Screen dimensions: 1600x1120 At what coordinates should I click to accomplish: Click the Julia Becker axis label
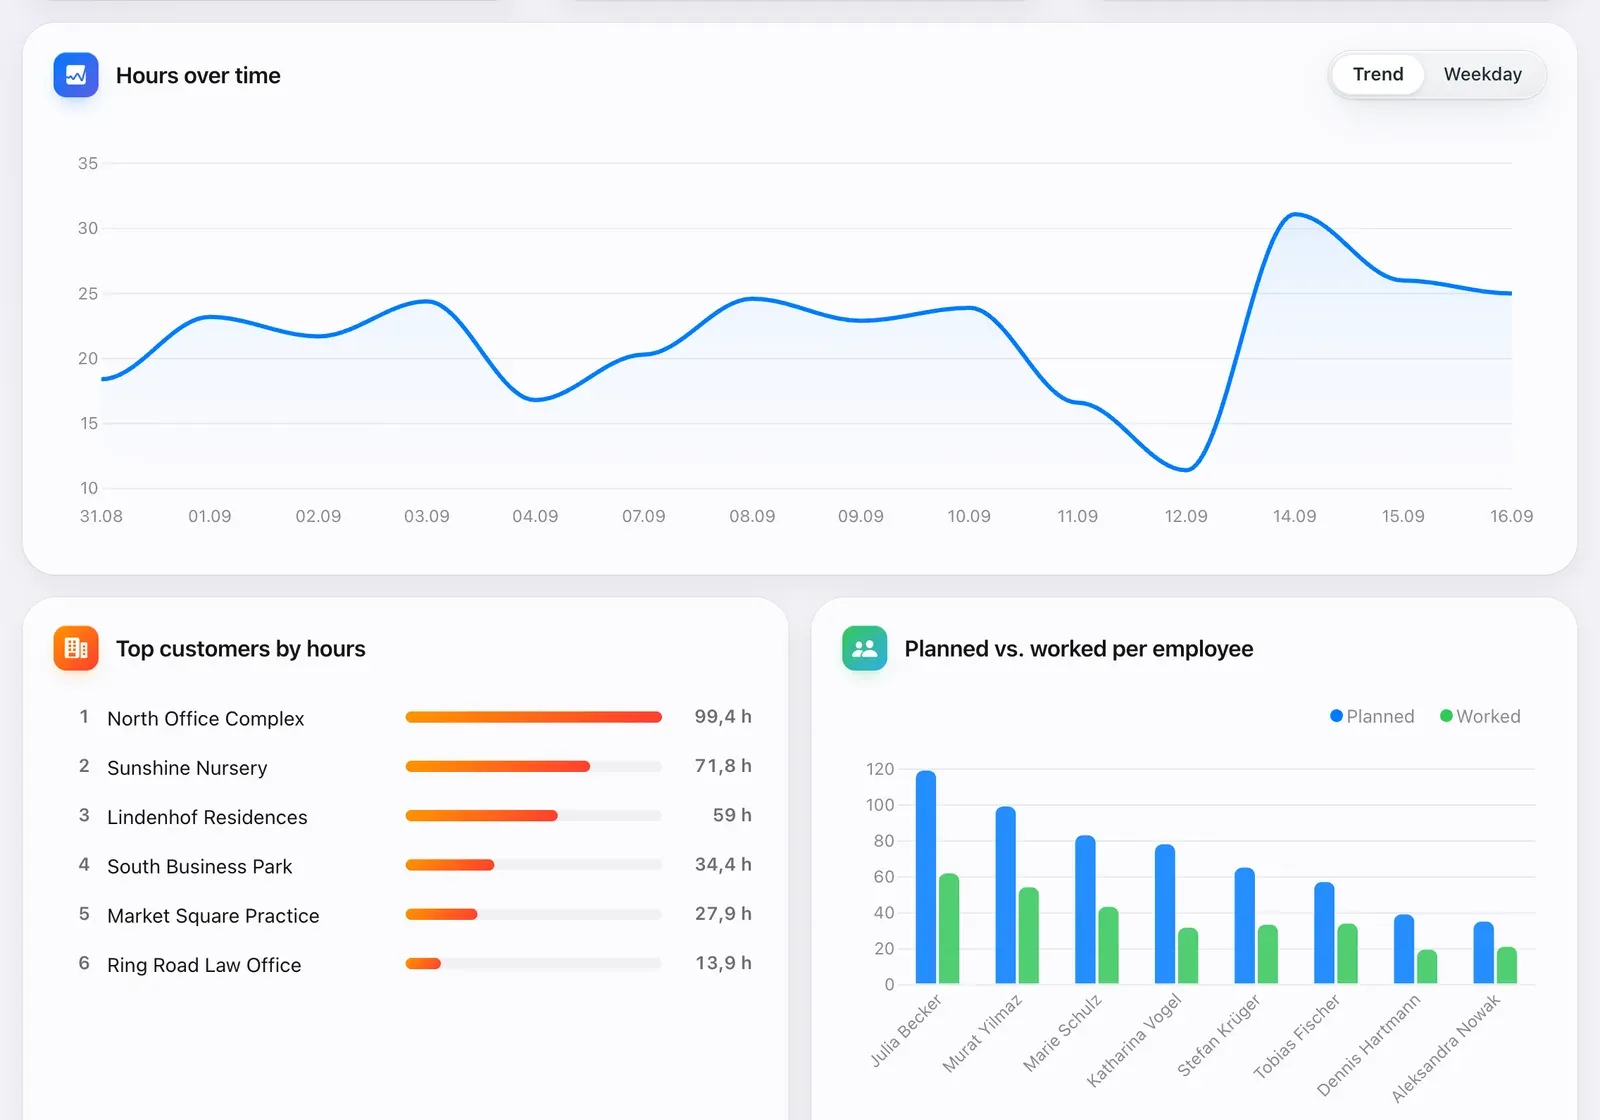[906, 1031]
